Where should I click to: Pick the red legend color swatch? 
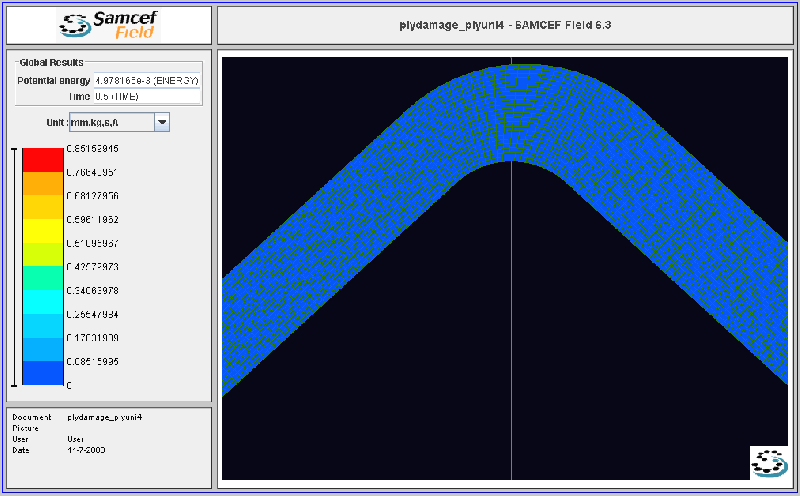coord(43,160)
